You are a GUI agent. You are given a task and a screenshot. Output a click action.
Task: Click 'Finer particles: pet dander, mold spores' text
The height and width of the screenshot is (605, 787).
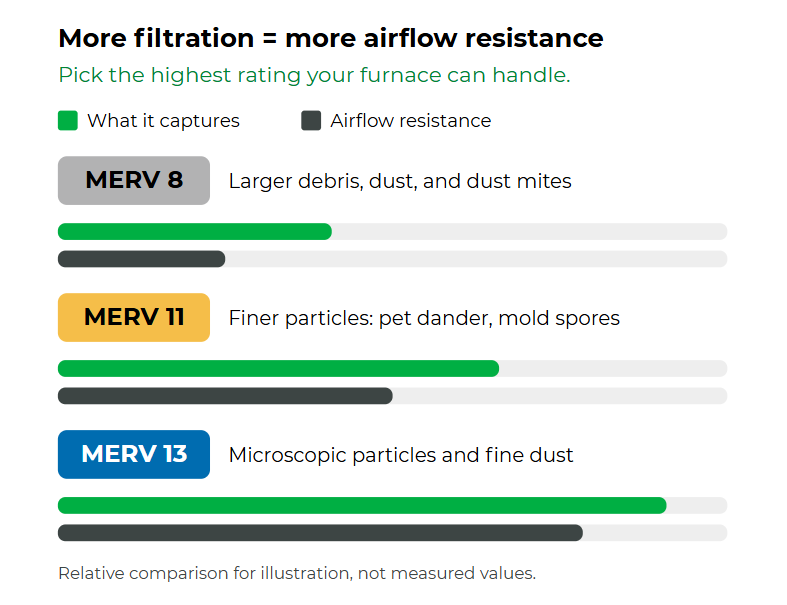[x=424, y=318]
